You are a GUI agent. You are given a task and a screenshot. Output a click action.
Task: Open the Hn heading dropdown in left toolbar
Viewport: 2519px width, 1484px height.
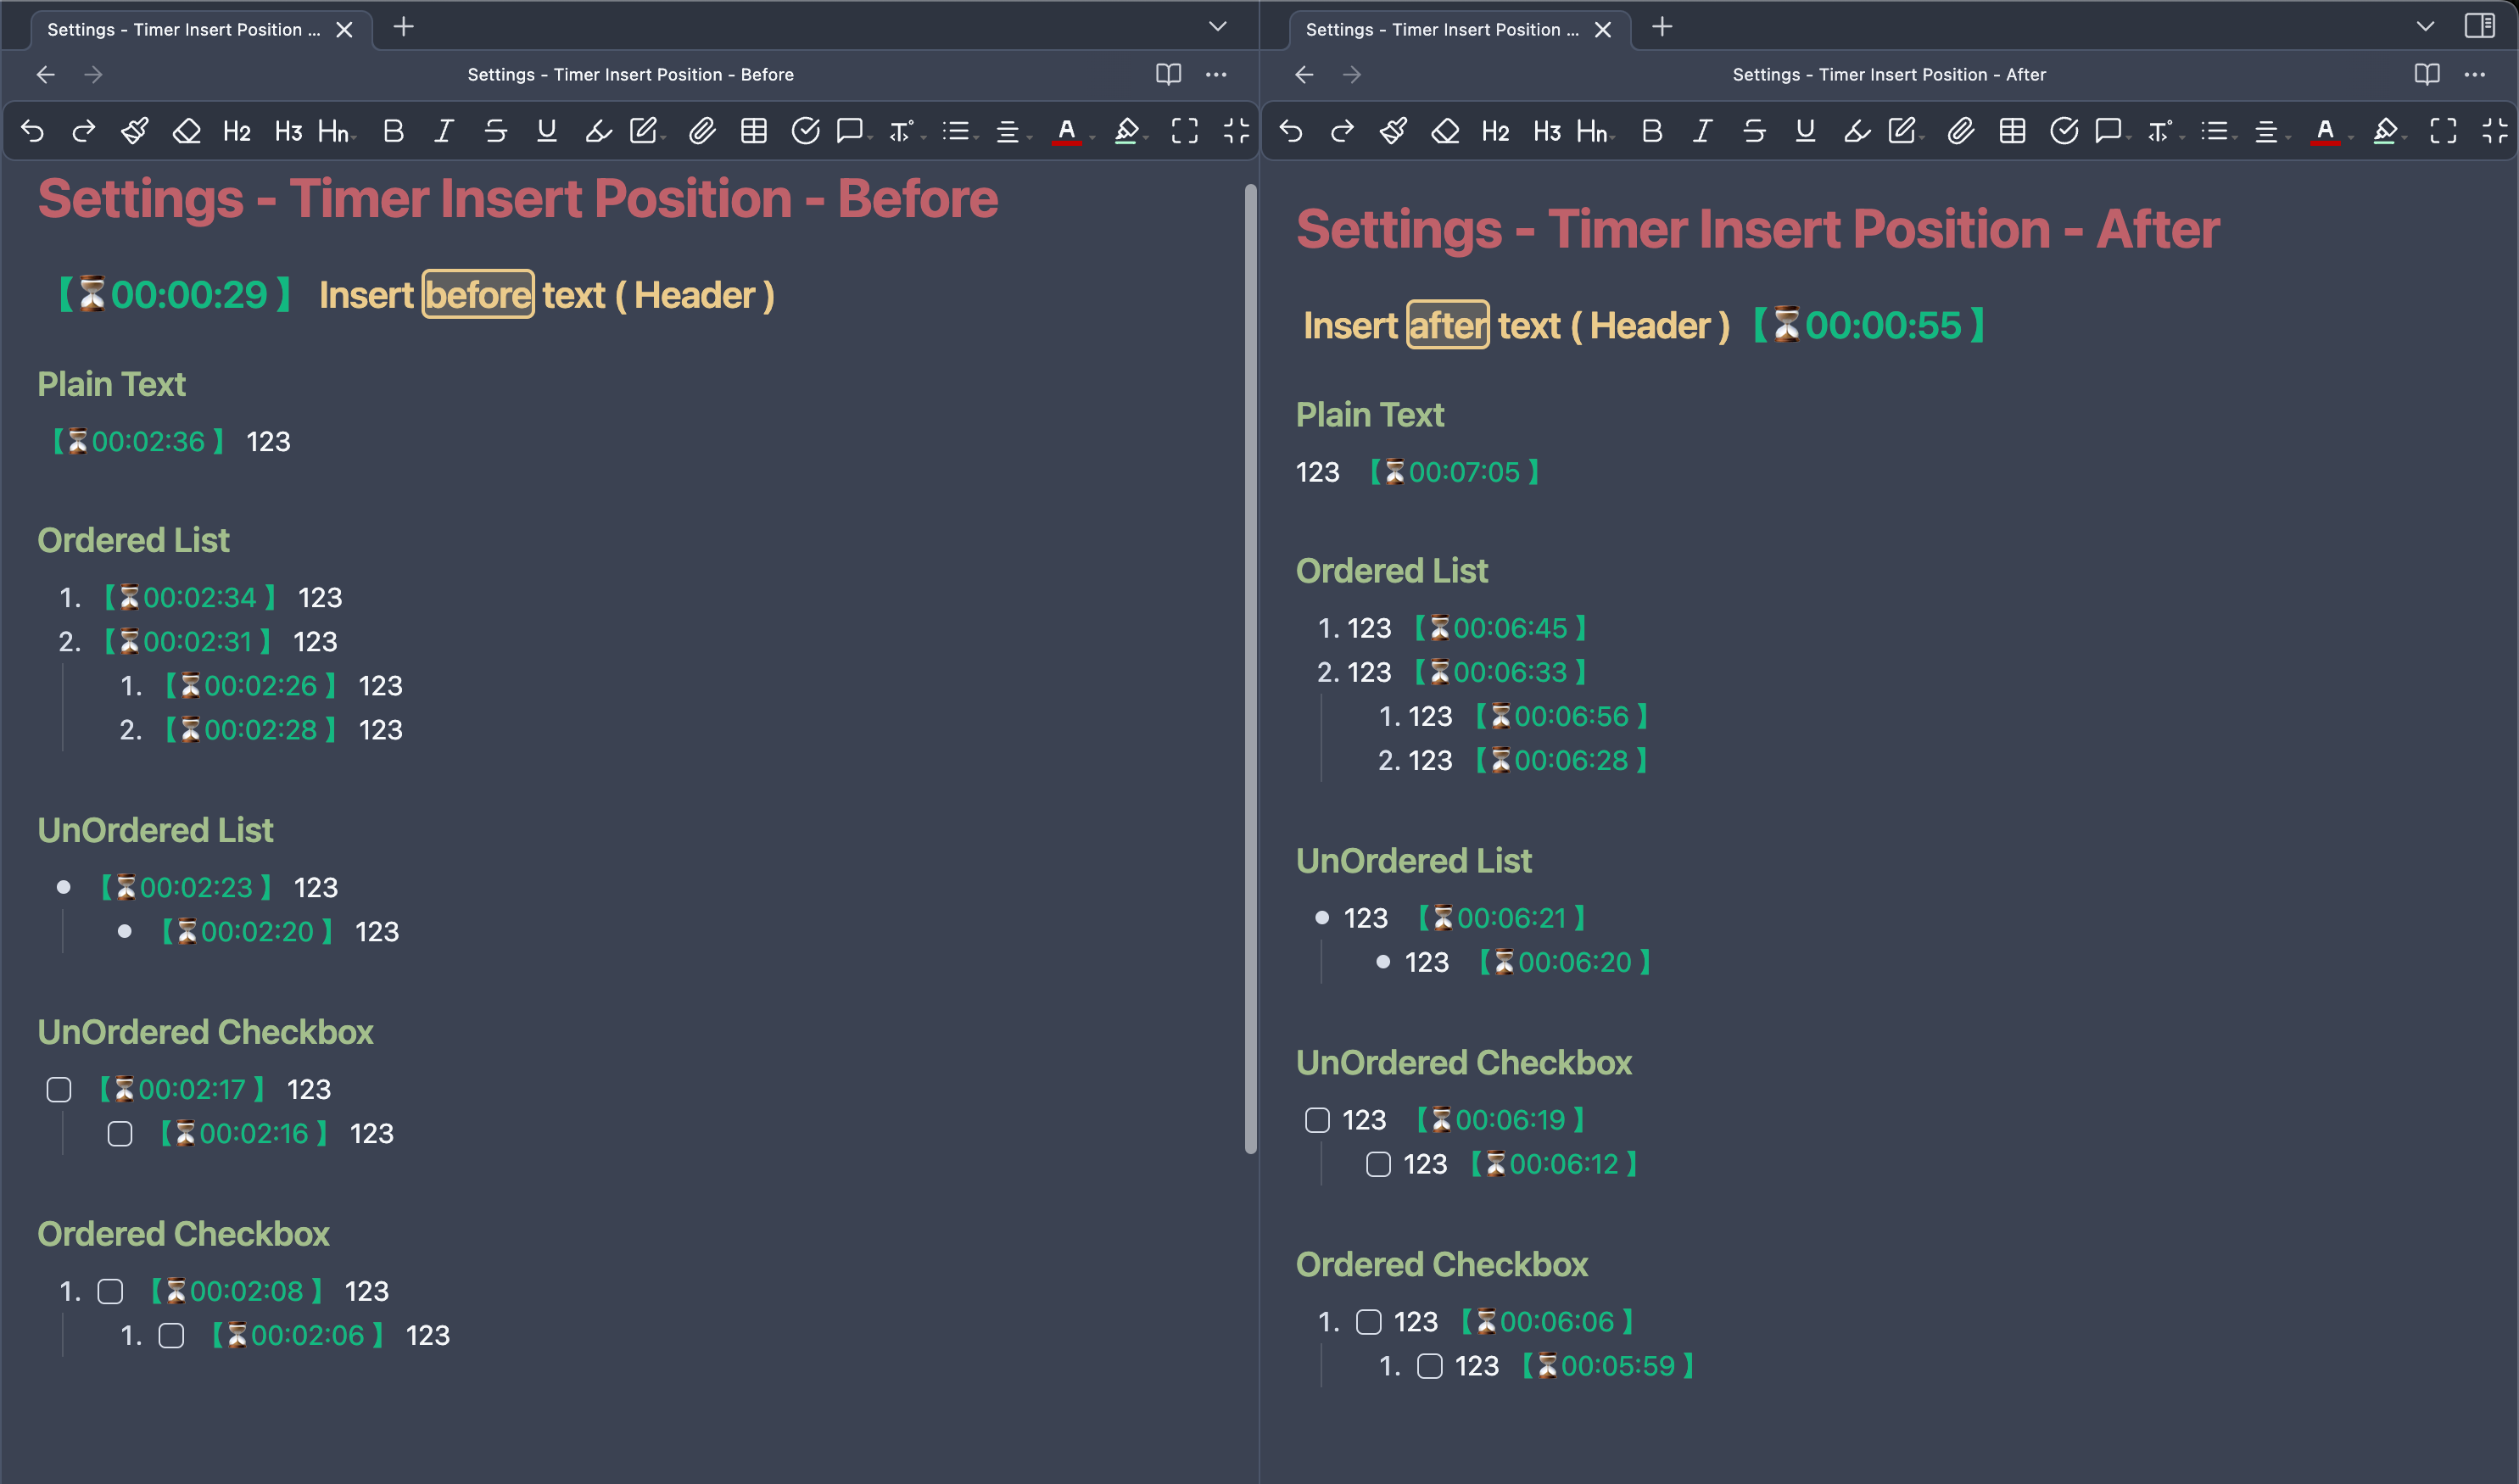335,131
